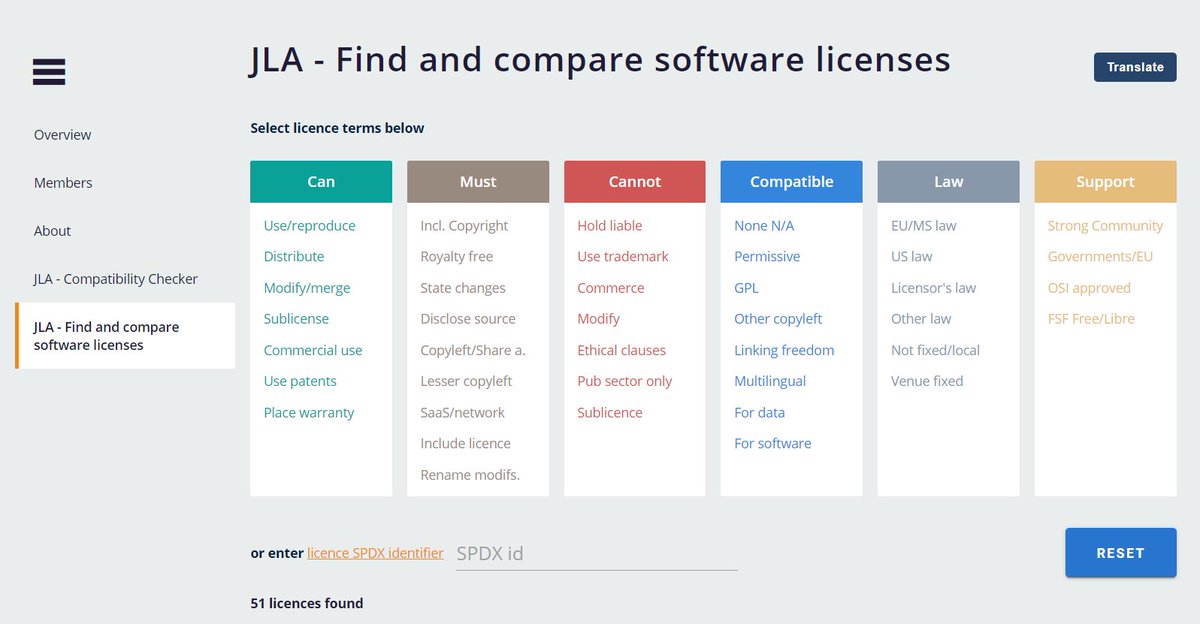Image resolution: width=1200 pixels, height=624 pixels.
Task: Select the Permissive compatibility term
Action: click(767, 257)
